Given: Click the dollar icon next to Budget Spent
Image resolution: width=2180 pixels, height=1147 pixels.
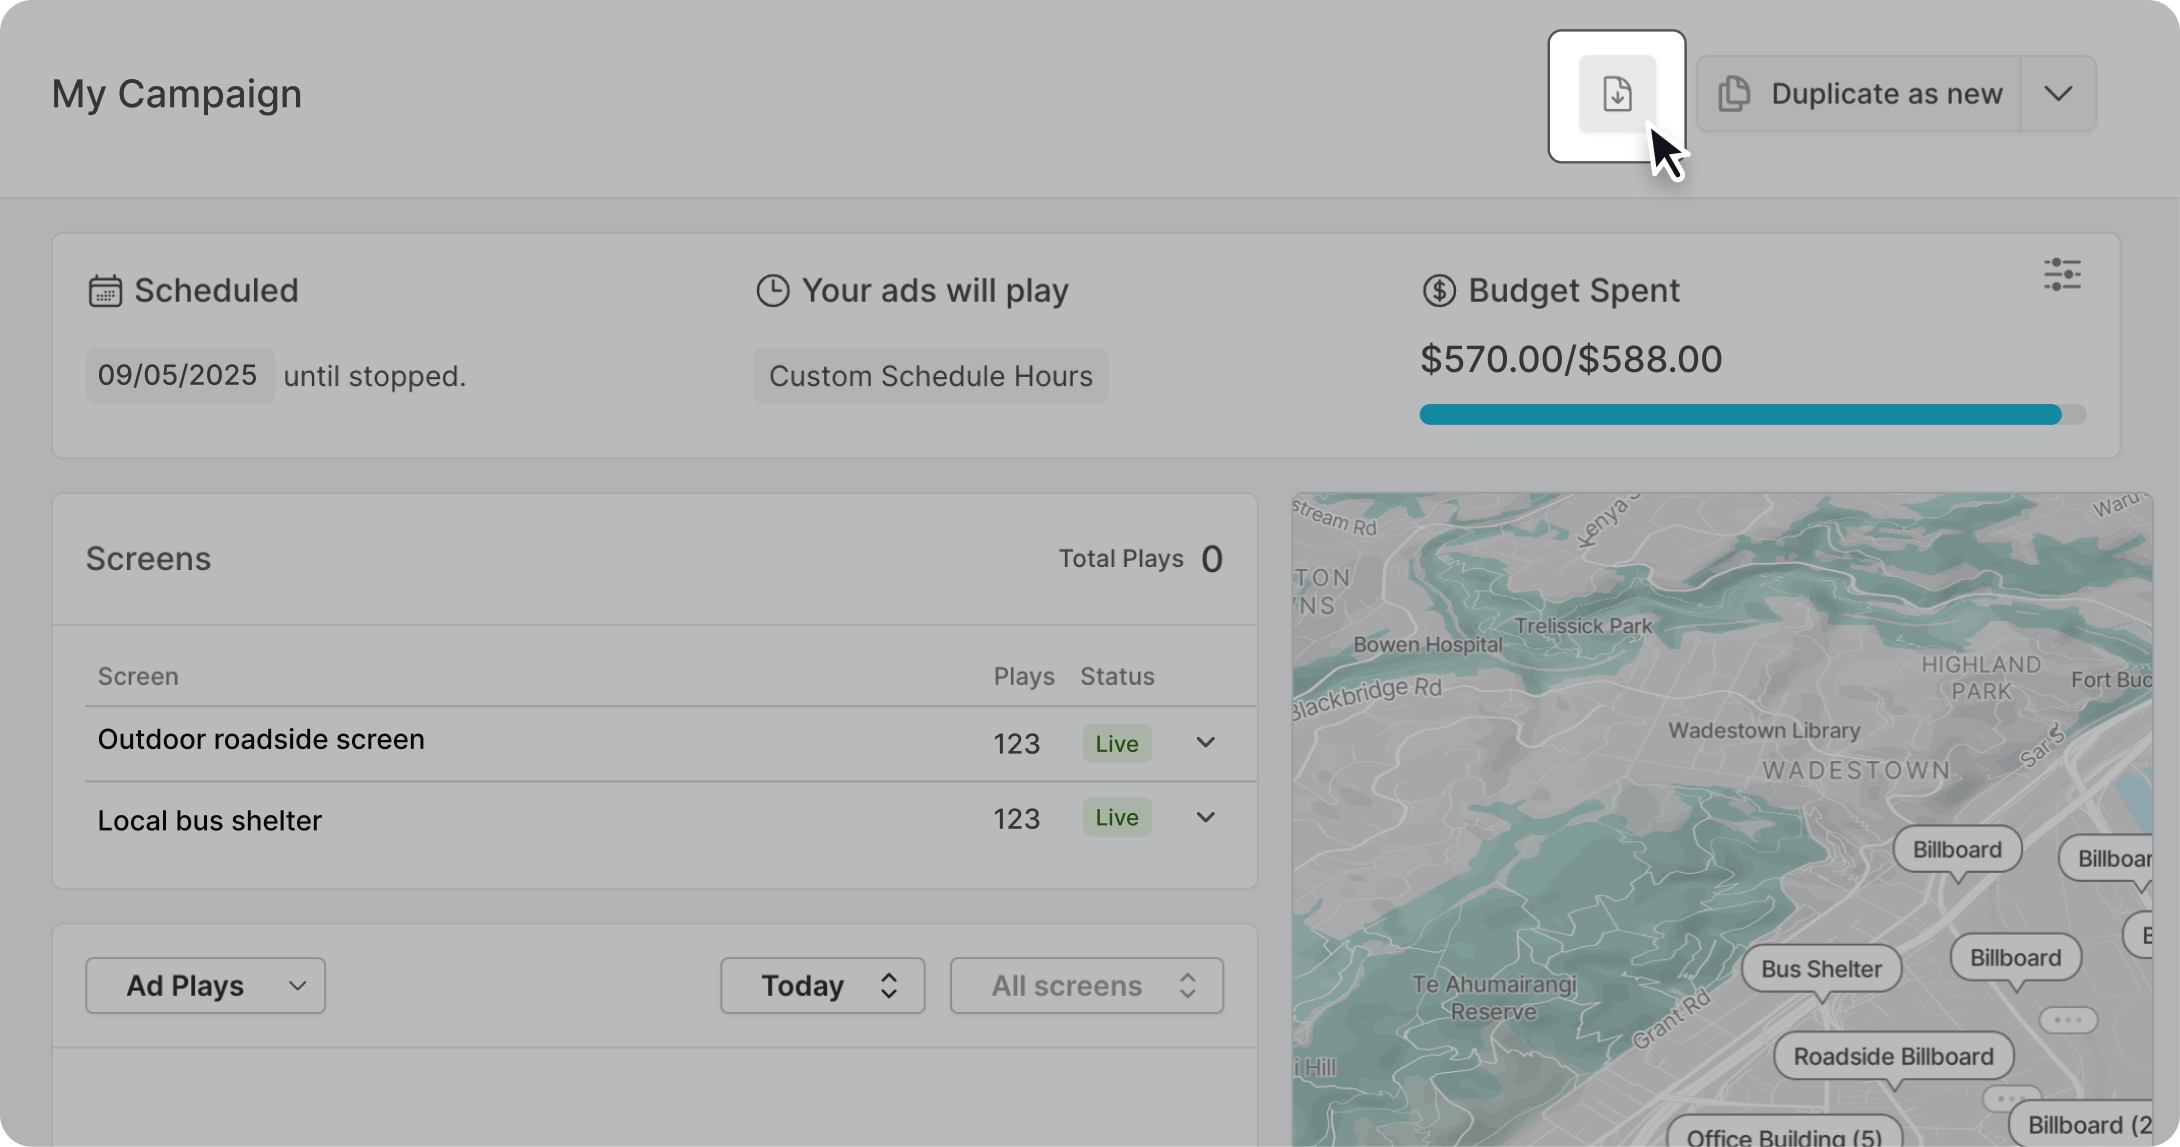Looking at the screenshot, I should [x=1438, y=291].
